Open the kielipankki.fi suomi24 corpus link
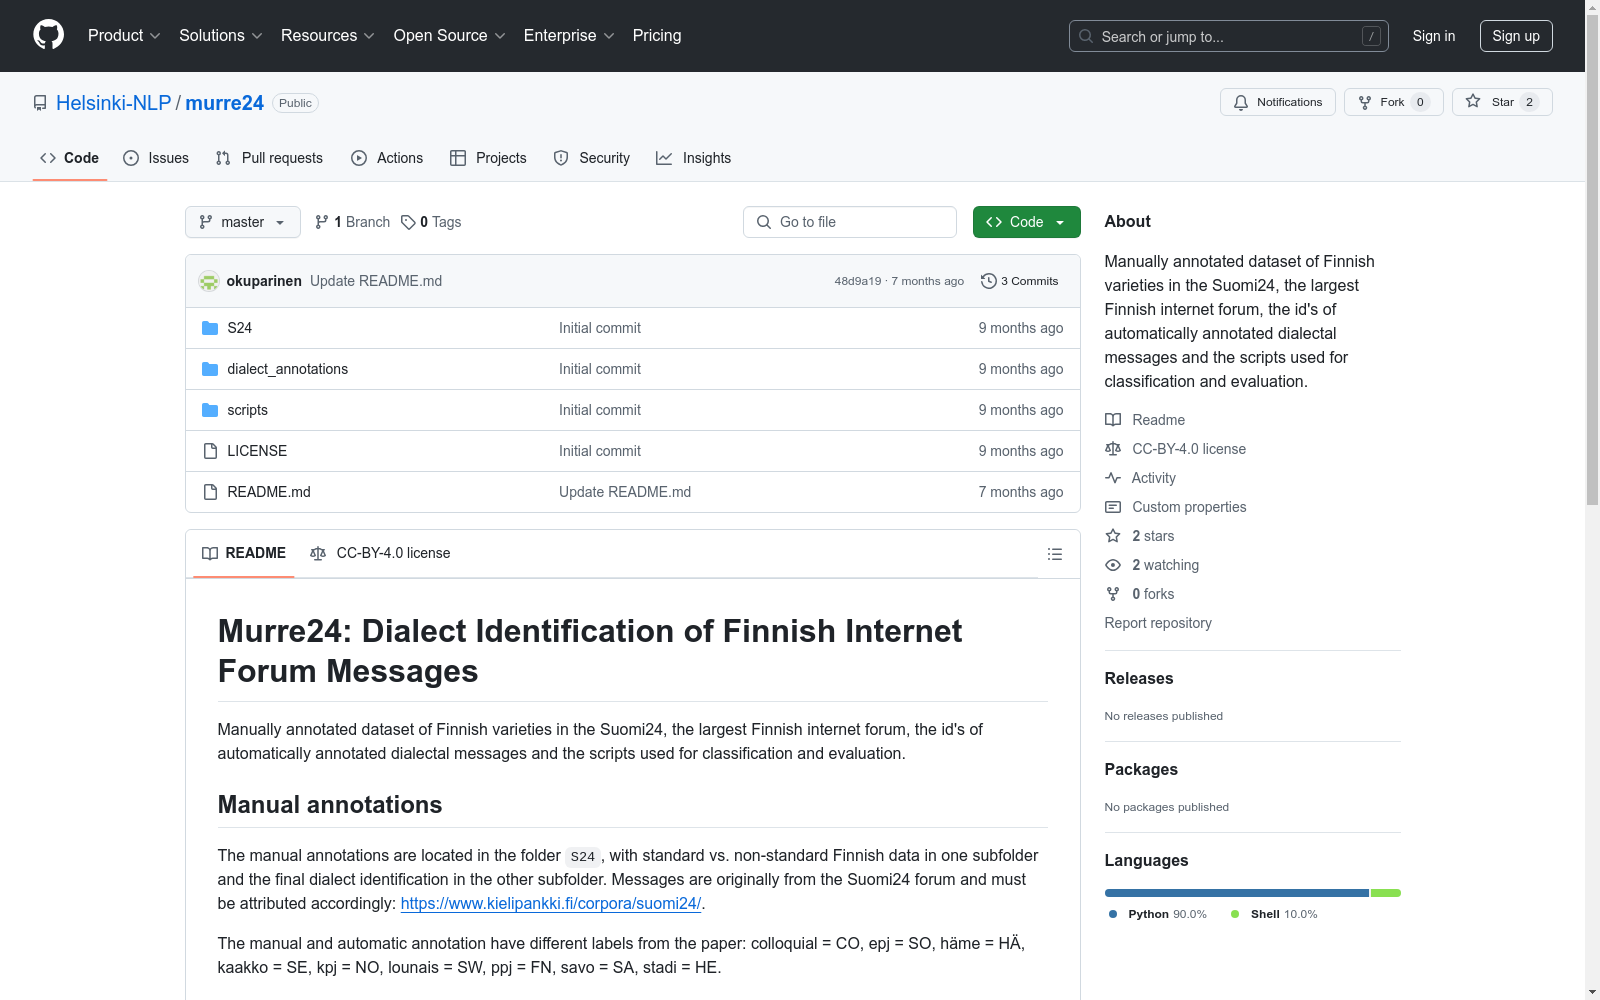The image size is (1600, 1000). 551,903
